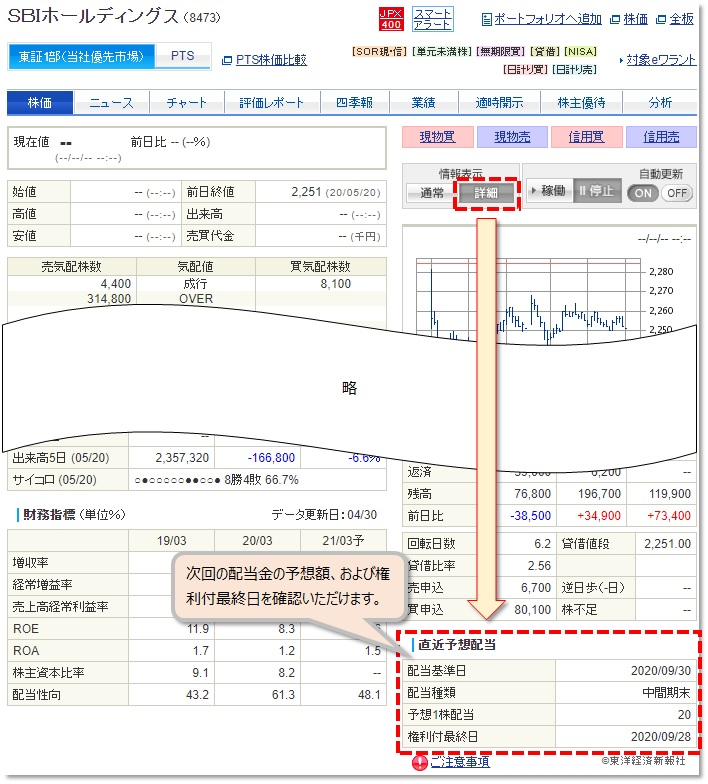Open the 全板 popup link
The image size is (708, 784).
pyautogui.click(x=682, y=19)
